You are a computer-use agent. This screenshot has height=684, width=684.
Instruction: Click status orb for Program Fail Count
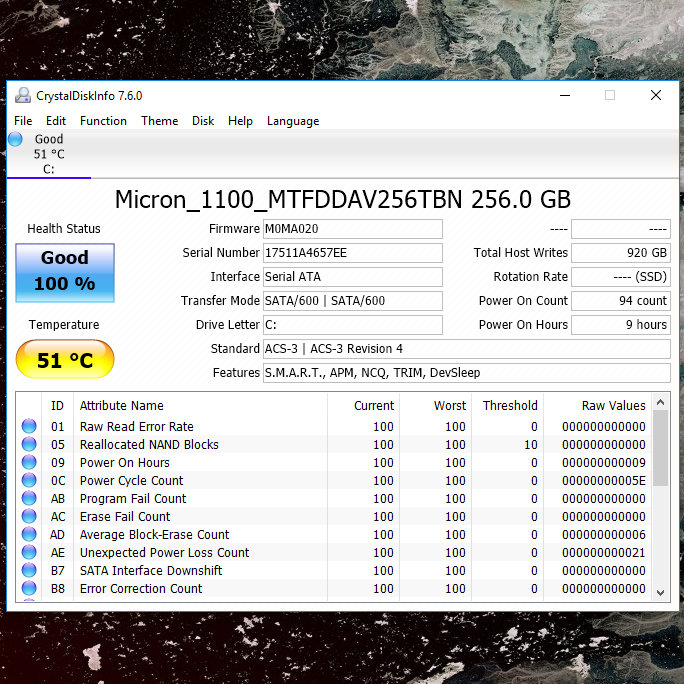(x=29, y=499)
